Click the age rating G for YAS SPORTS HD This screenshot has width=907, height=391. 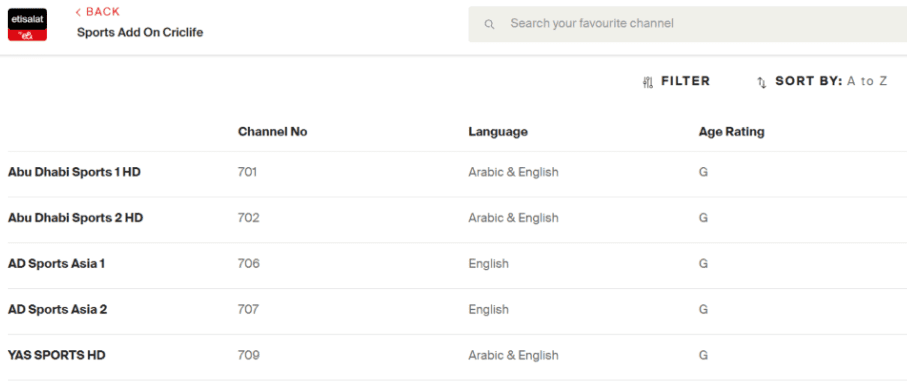coord(703,355)
